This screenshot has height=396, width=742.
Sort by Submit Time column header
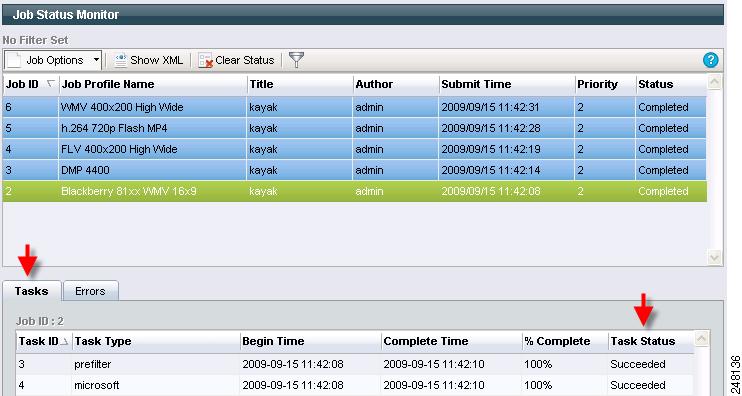tap(506, 84)
